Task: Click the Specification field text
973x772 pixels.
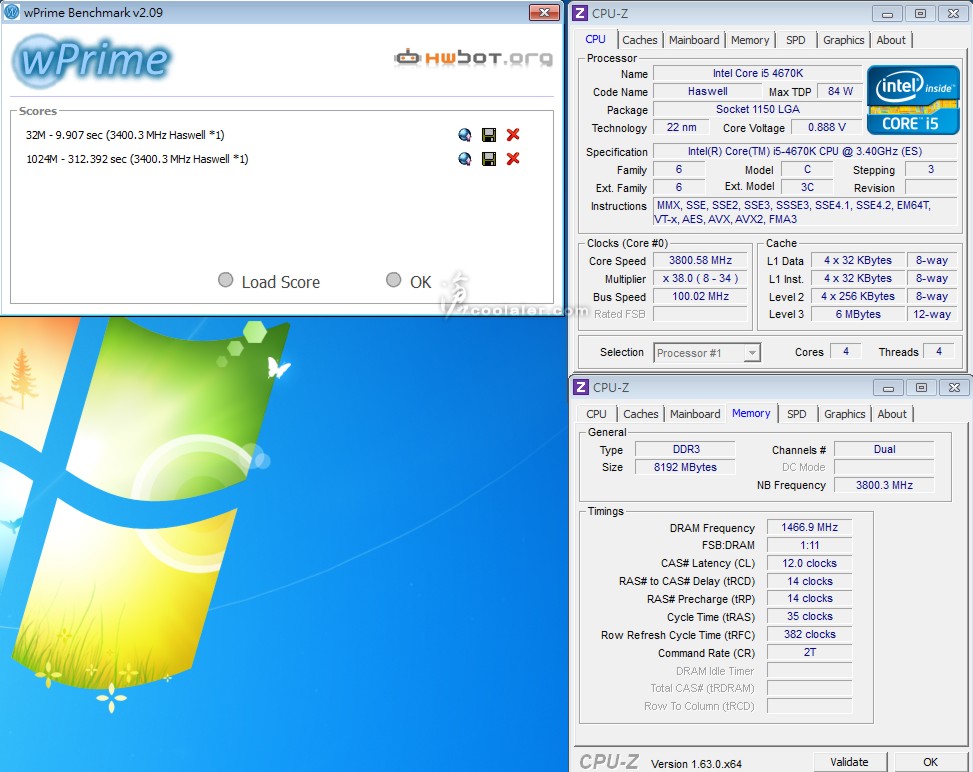Action: pos(805,151)
